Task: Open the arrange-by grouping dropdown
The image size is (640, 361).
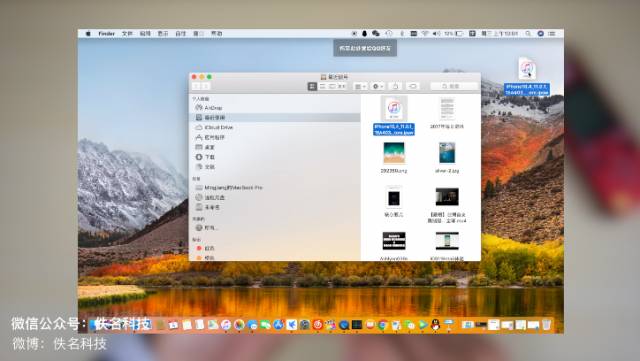Action: tap(360, 86)
